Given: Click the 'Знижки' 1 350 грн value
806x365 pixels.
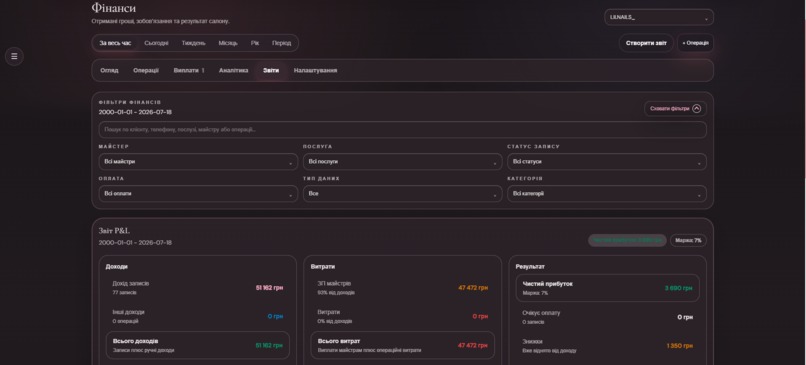Looking at the screenshot, I should (x=680, y=346).
